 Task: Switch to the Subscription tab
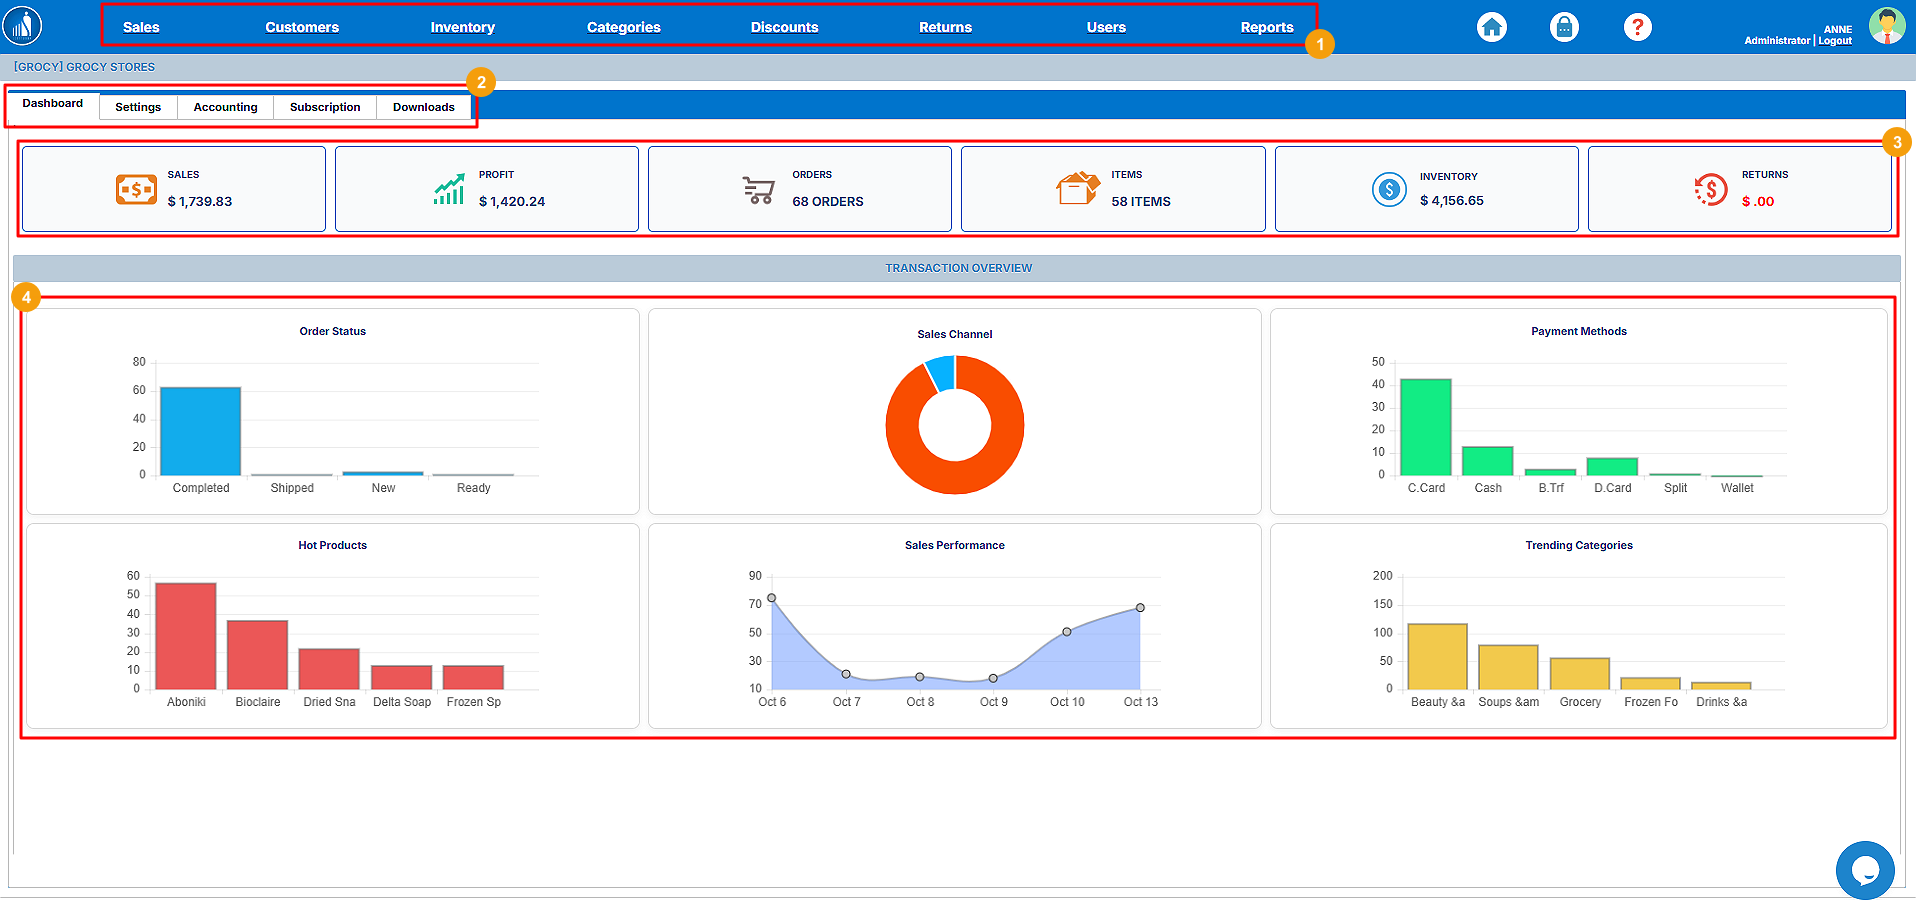point(325,107)
